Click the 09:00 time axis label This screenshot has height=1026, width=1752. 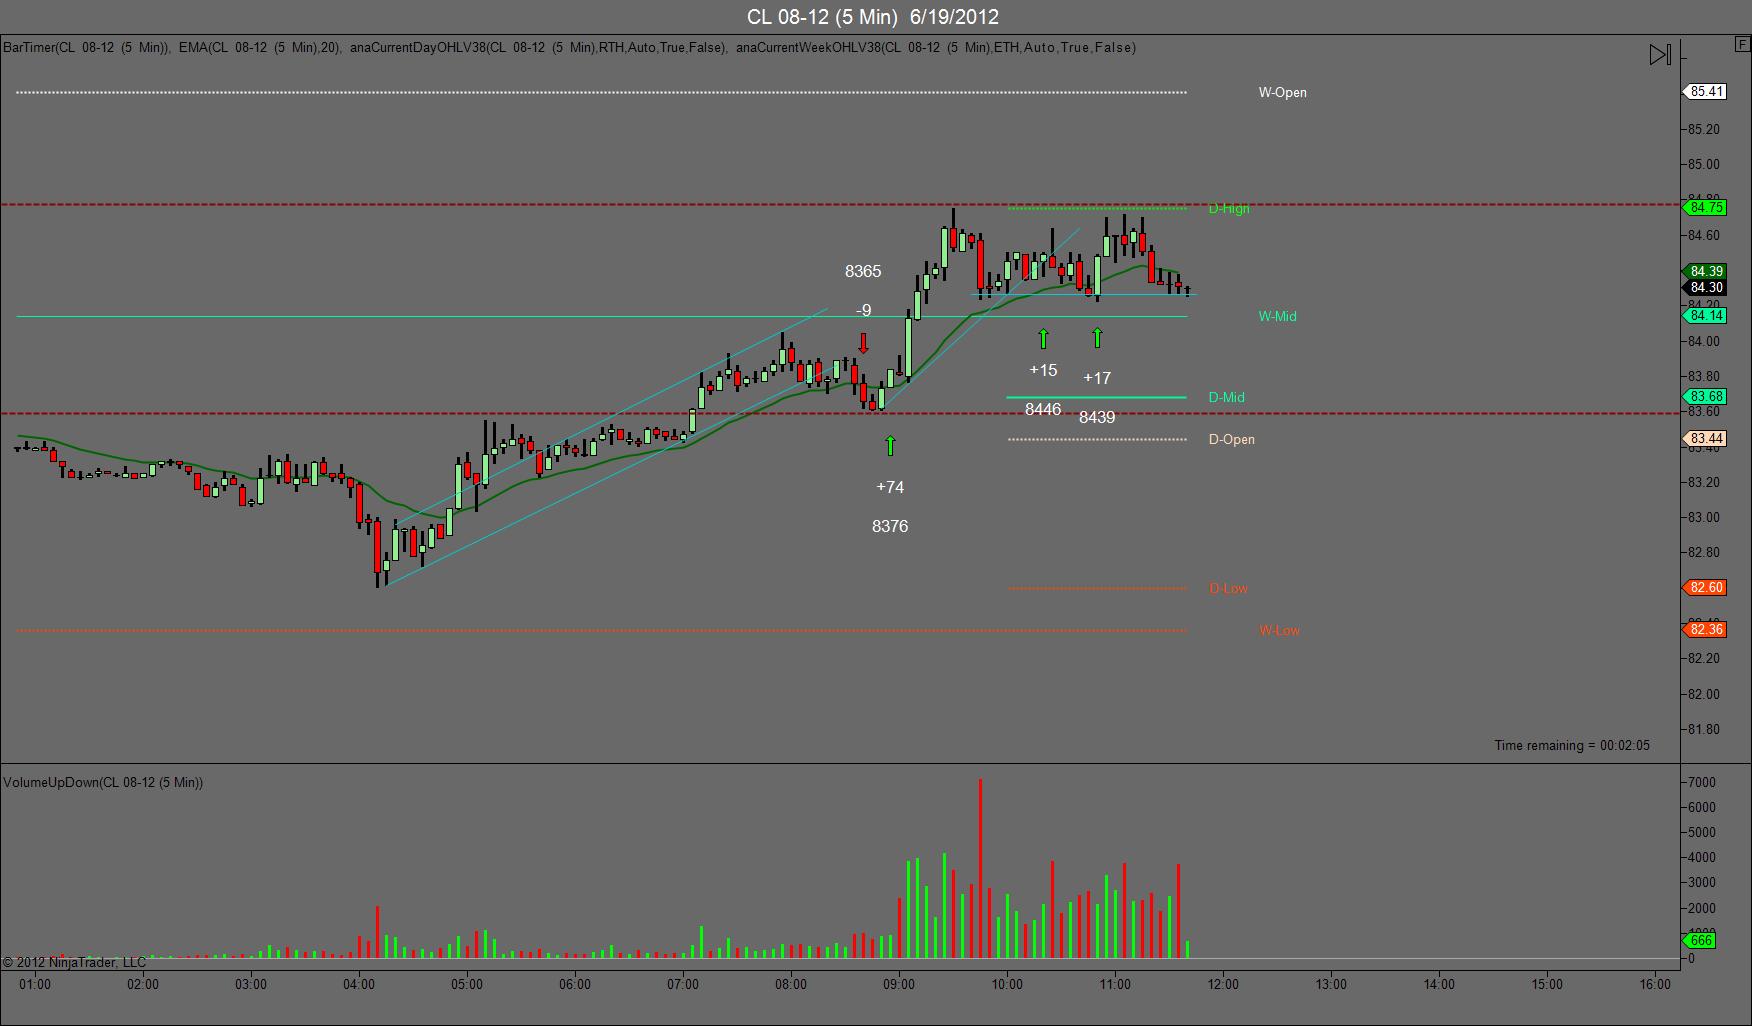coord(899,984)
